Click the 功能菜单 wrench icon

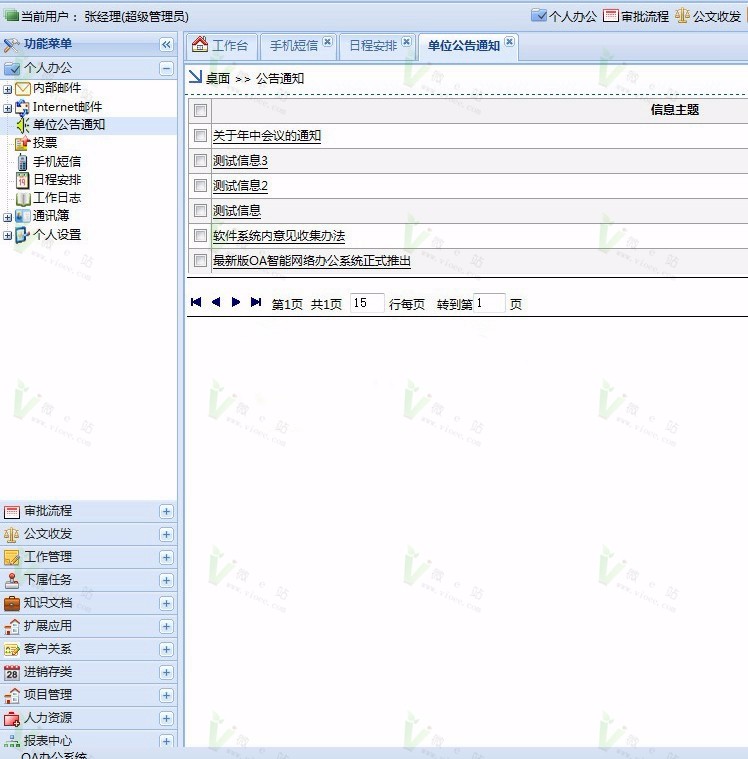point(12,45)
